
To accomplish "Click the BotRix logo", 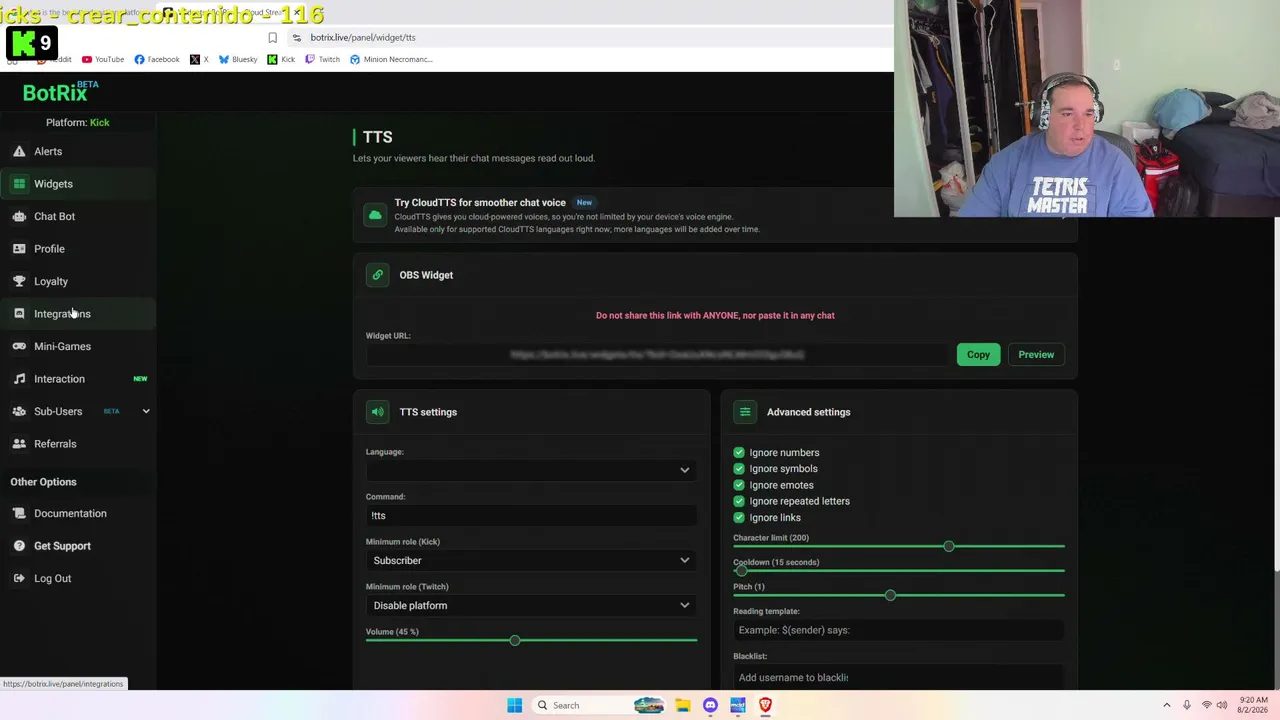I will click(x=60, y=92).
